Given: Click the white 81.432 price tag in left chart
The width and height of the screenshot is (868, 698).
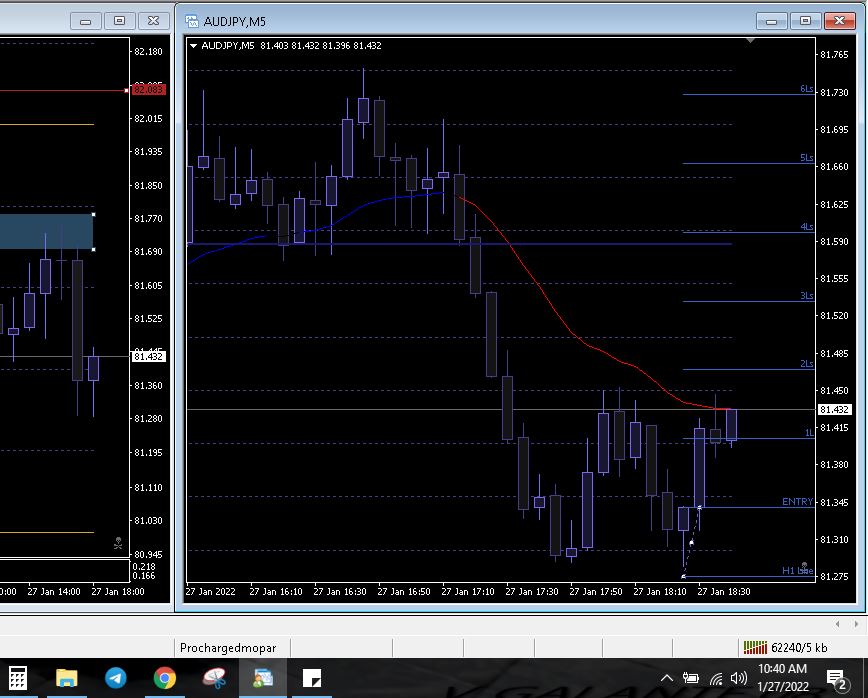Looking at the screenshot, I should 148,356.
